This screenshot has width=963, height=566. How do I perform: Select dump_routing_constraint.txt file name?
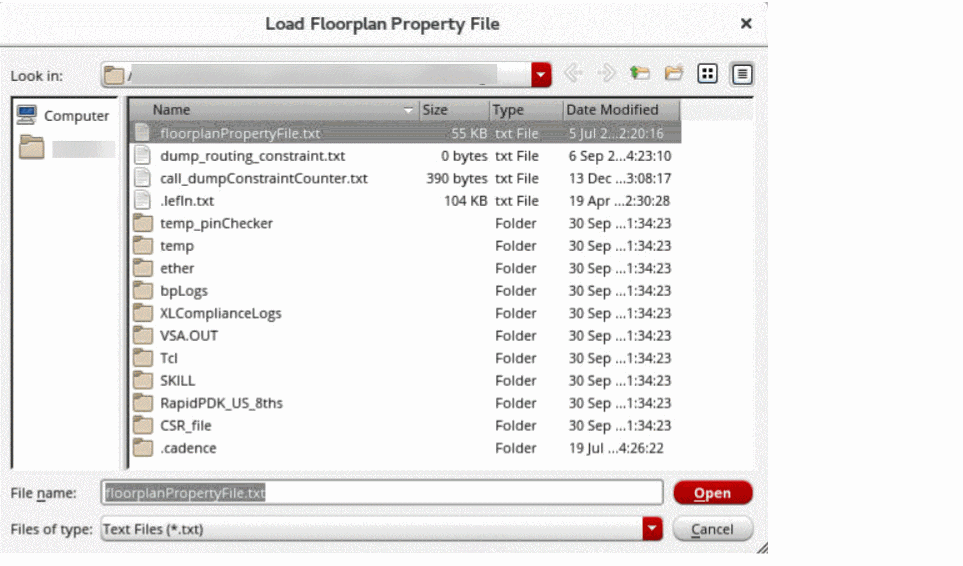(x=252, y=156)
